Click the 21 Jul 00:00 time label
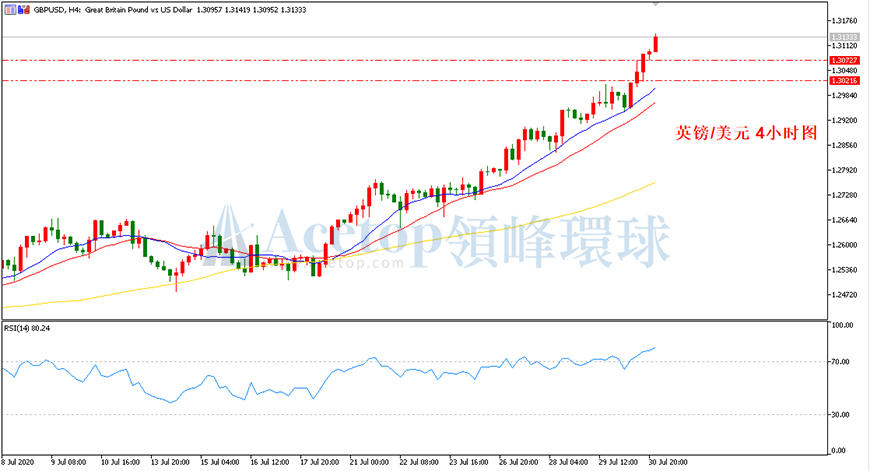Image resolution: width=870 pixels, height=471 pixels. (370, 462)
